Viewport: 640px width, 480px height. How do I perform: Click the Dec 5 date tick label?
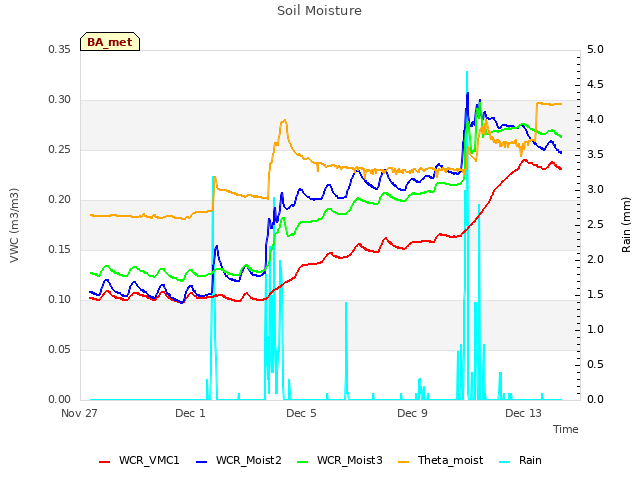(x=301, y=413)
